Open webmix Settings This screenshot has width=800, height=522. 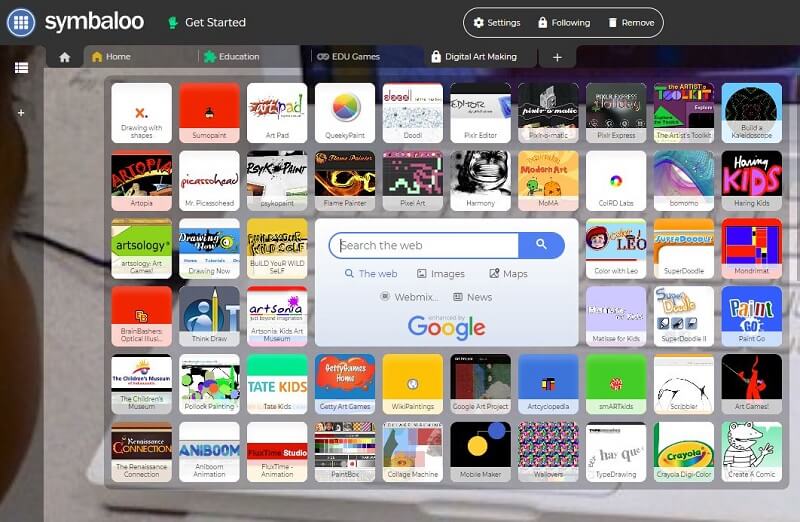click(x=497, y=22)
